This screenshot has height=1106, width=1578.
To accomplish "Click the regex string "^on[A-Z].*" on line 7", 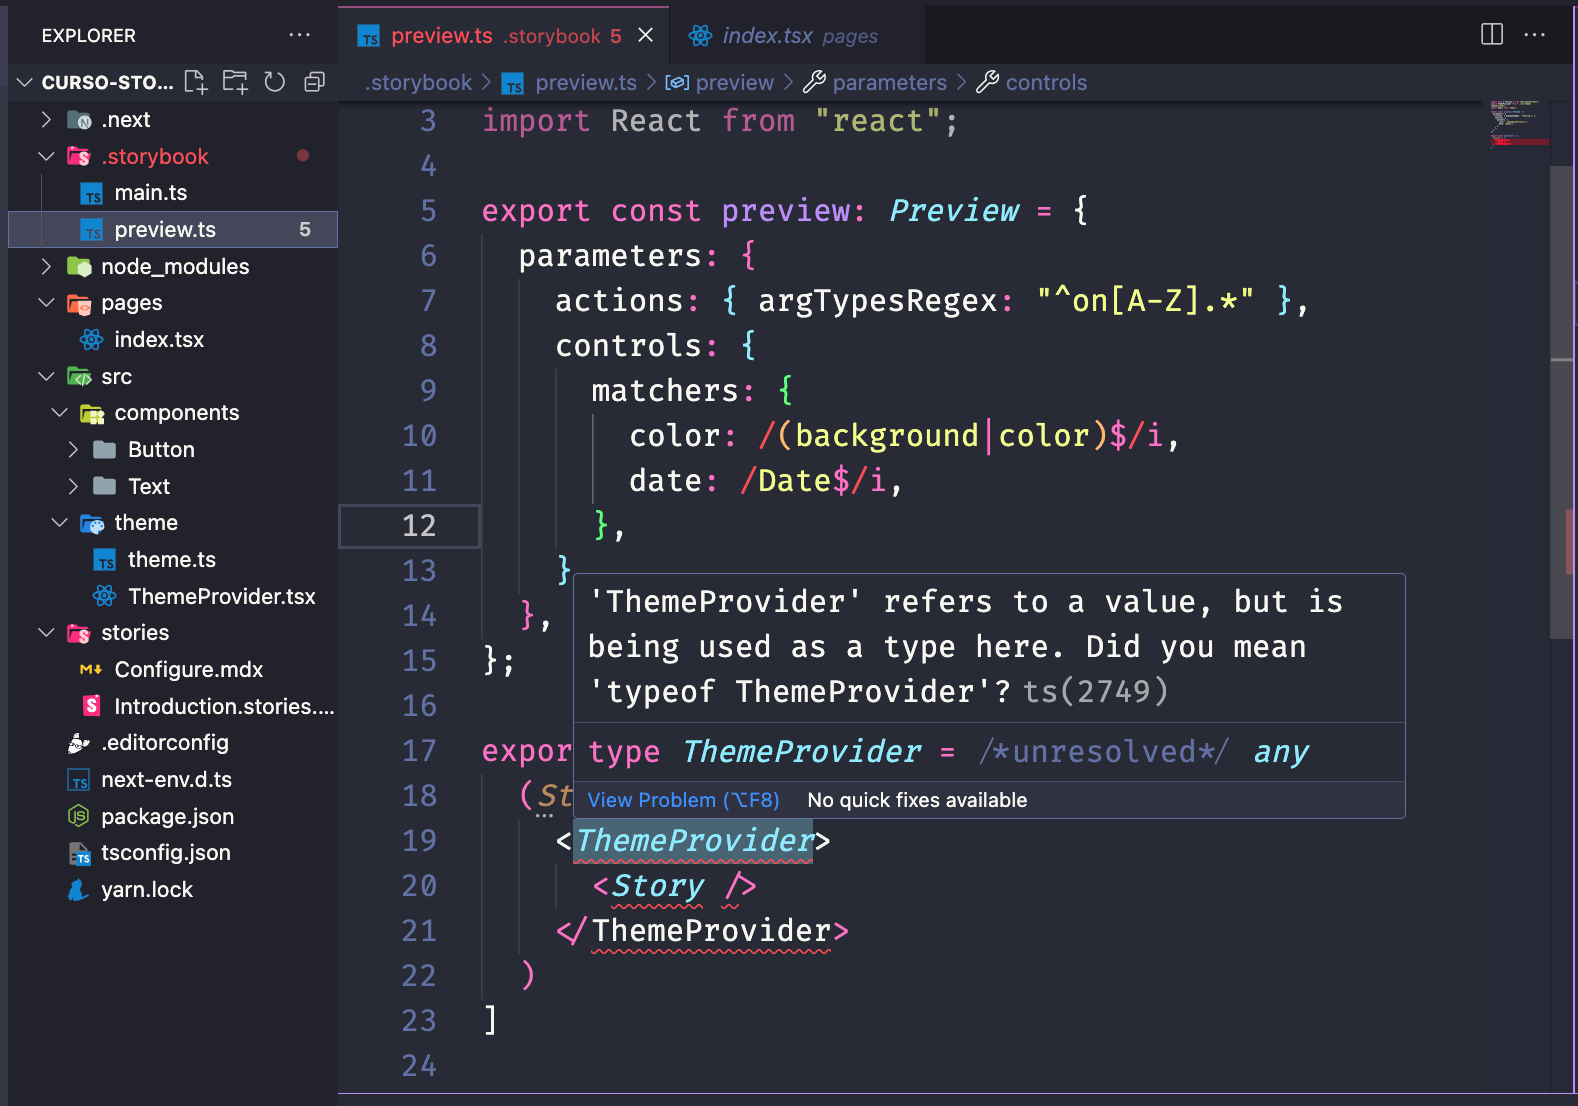I will (1145, 301).
